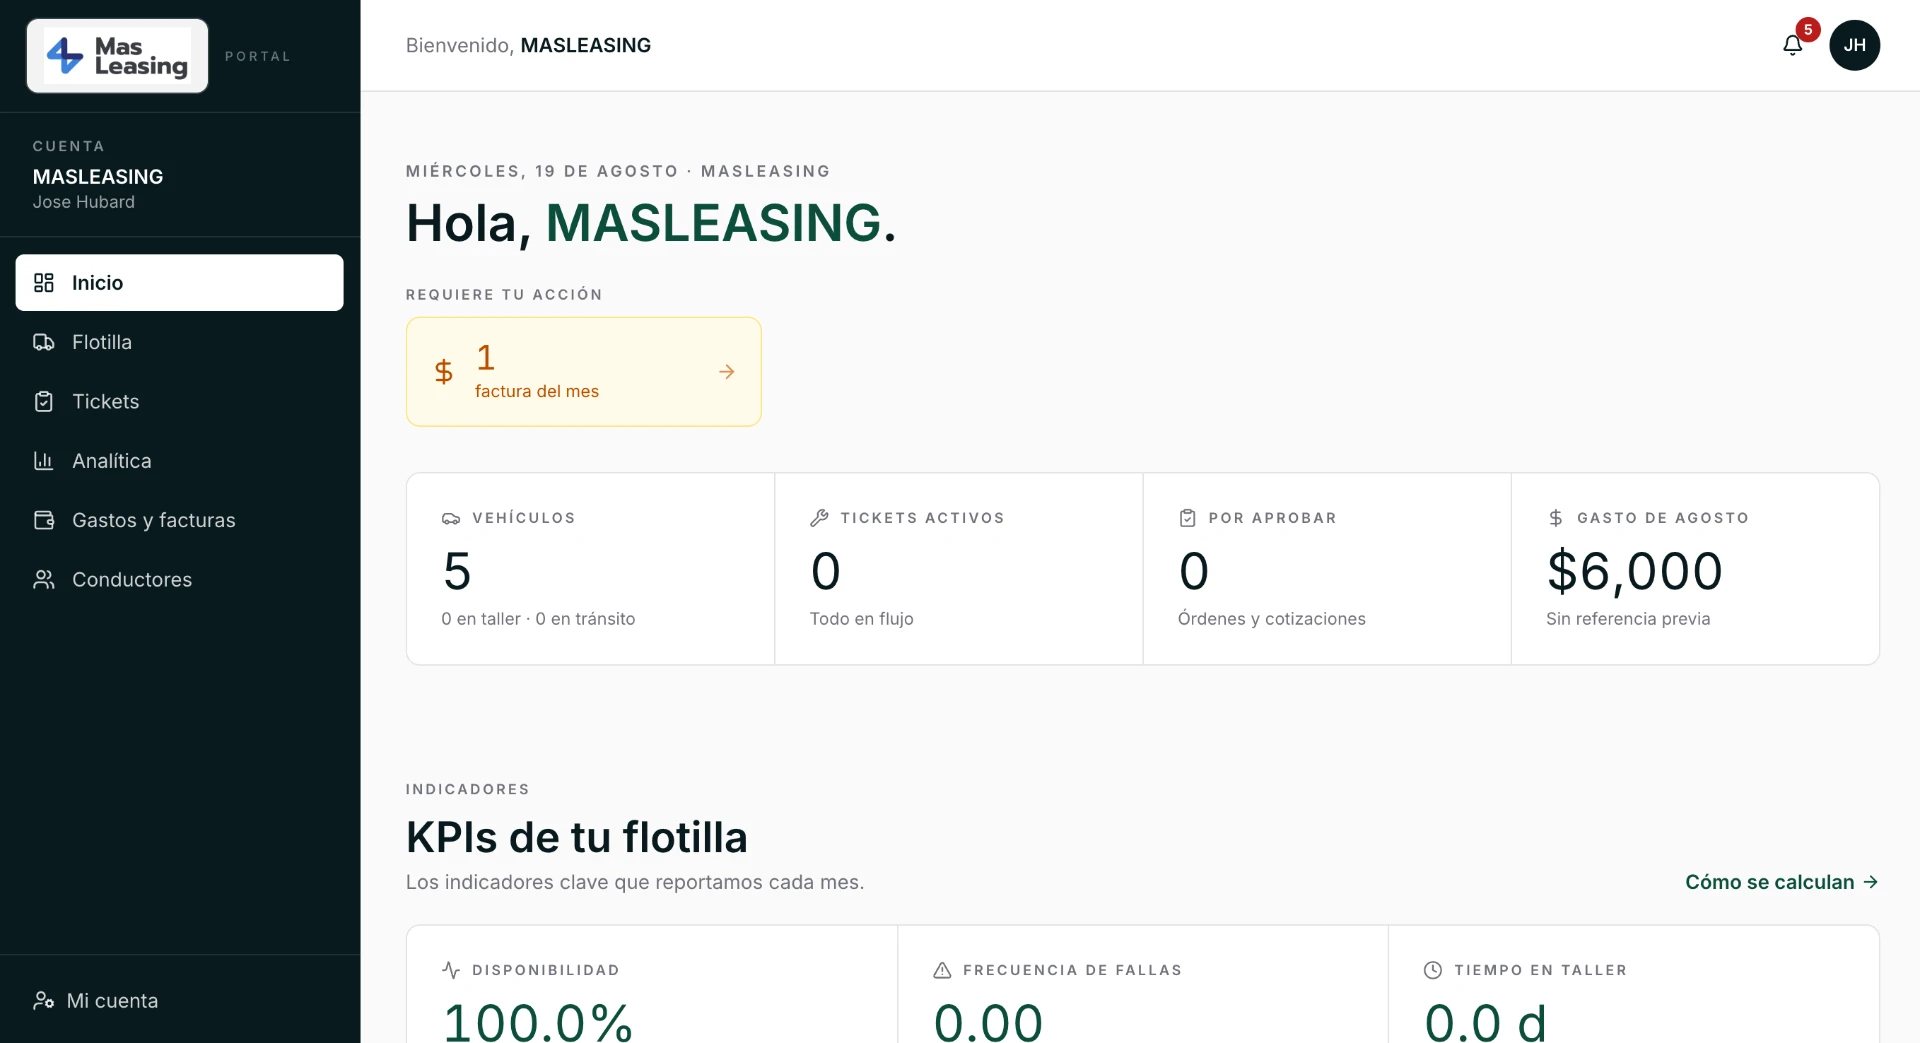
Task: Click the Disponibilidad KPI card
Action: coord(651,984)
